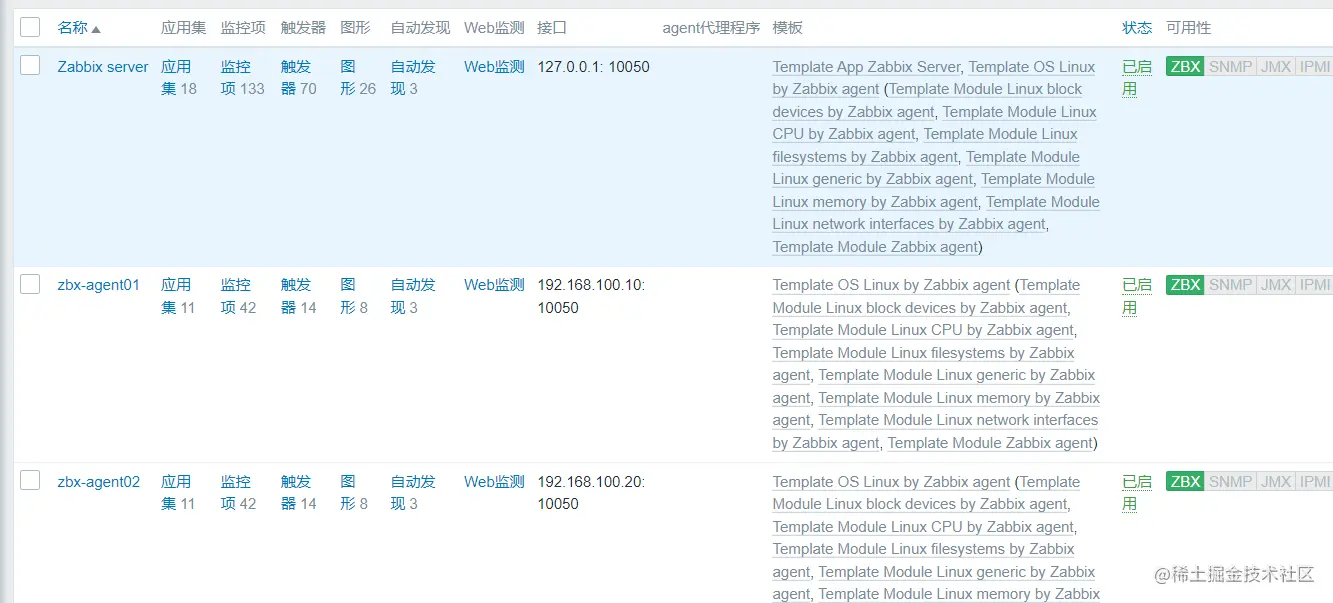Screen dimensions: 1333x603
Task: Click the 可用性 column header
Action: [1188, 28]
